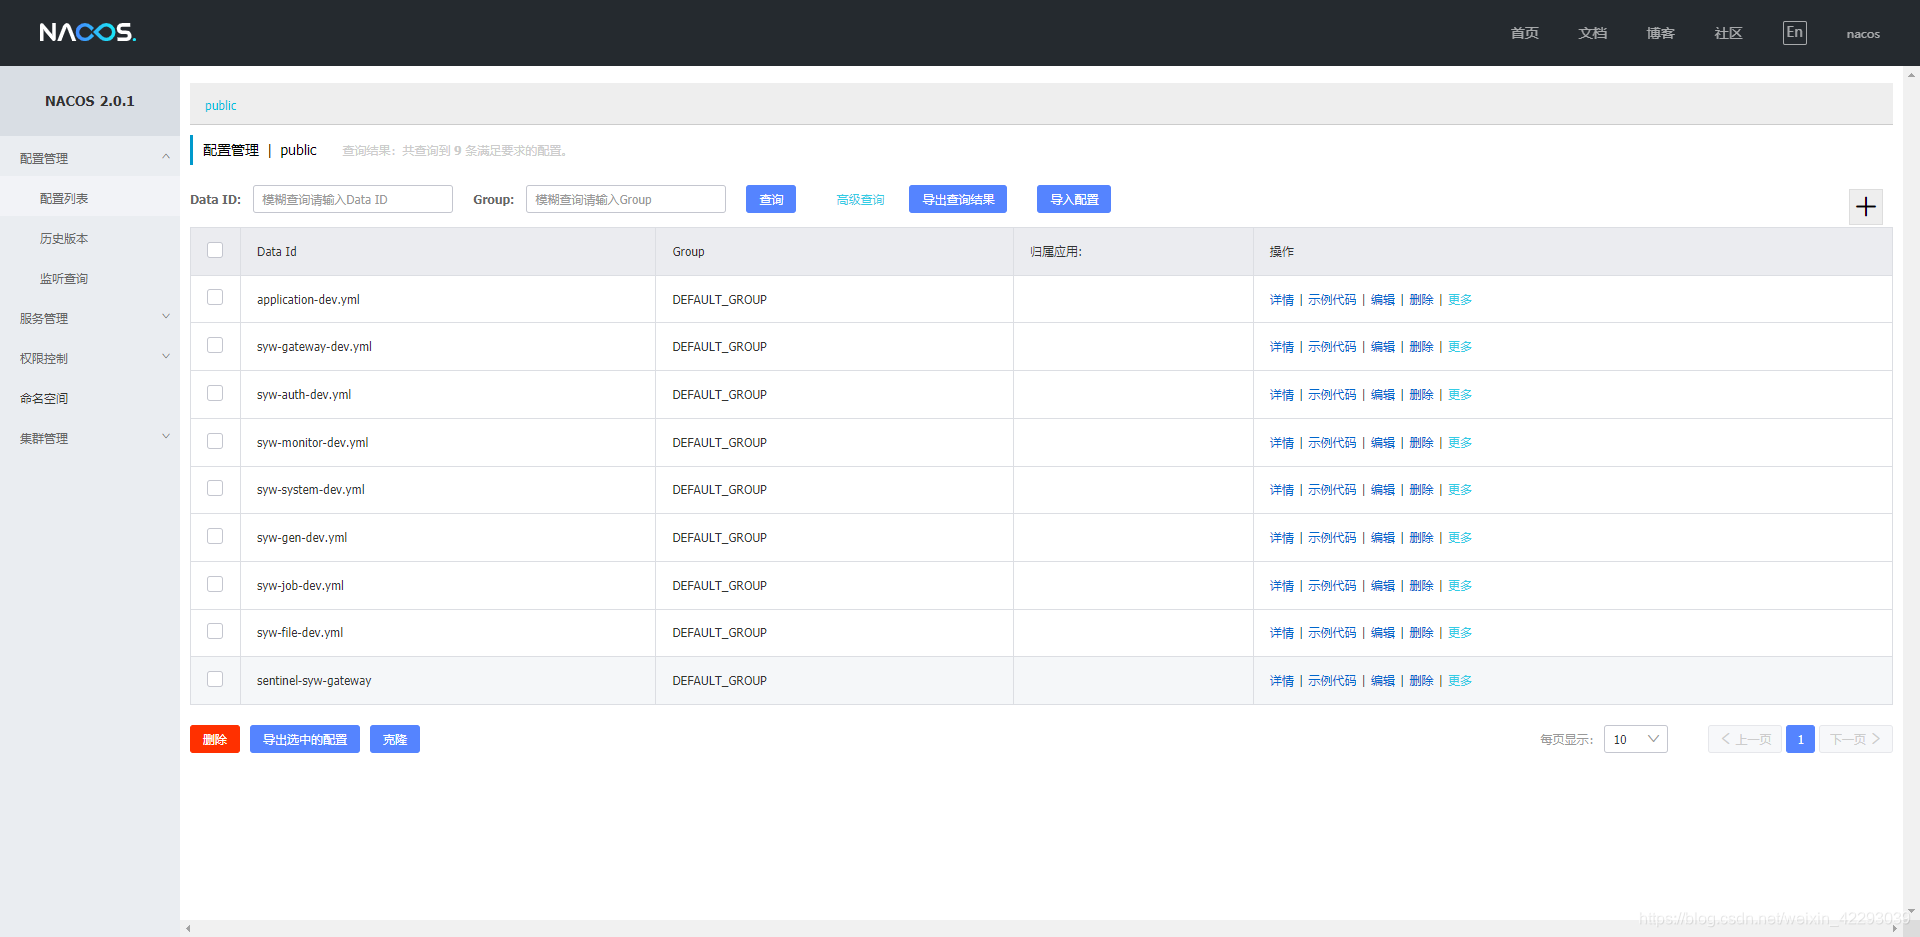The width and height of the screenshot is (1920, 937).
Task: Click the horizontal scrollbar at page bottom
Action: [x=1042, y=929]
